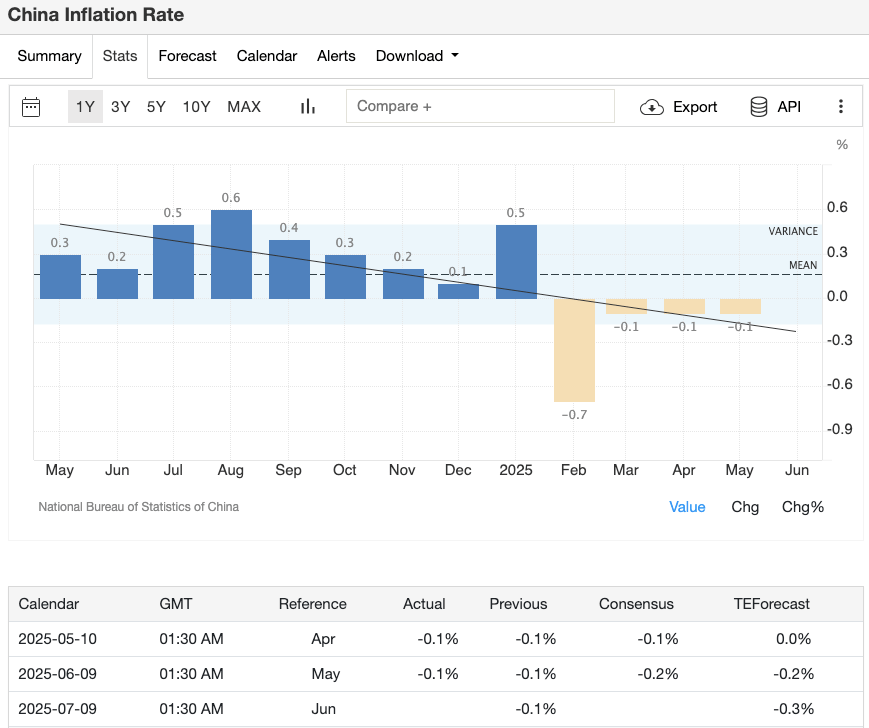Select the Value display mode
This screenshot has width=869, height=728.
pos(687,507)
